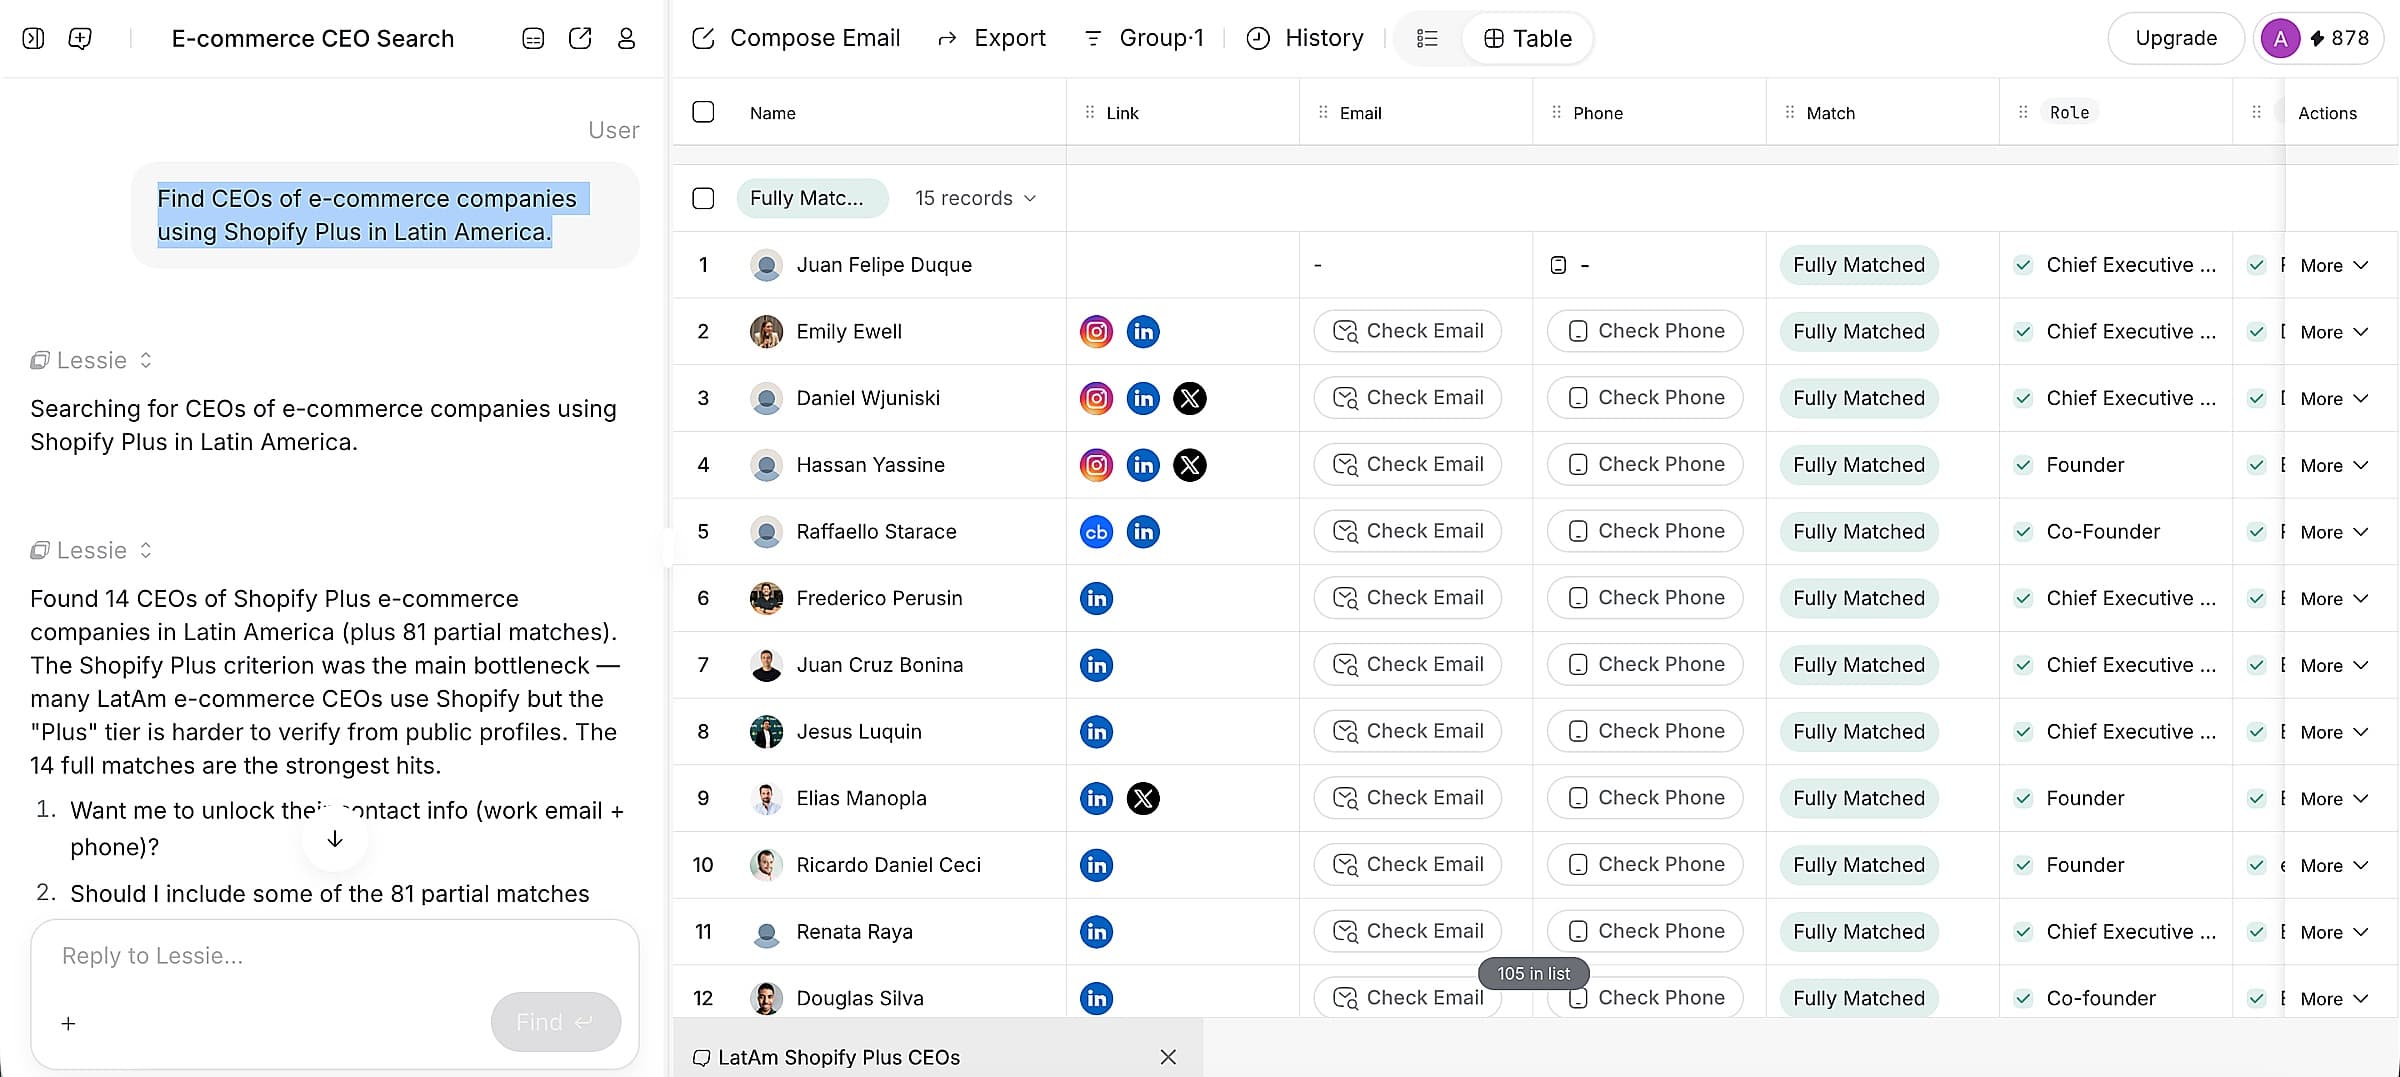Open Daniel Wjuniski's Instagram link

[x=1096, y=398]
